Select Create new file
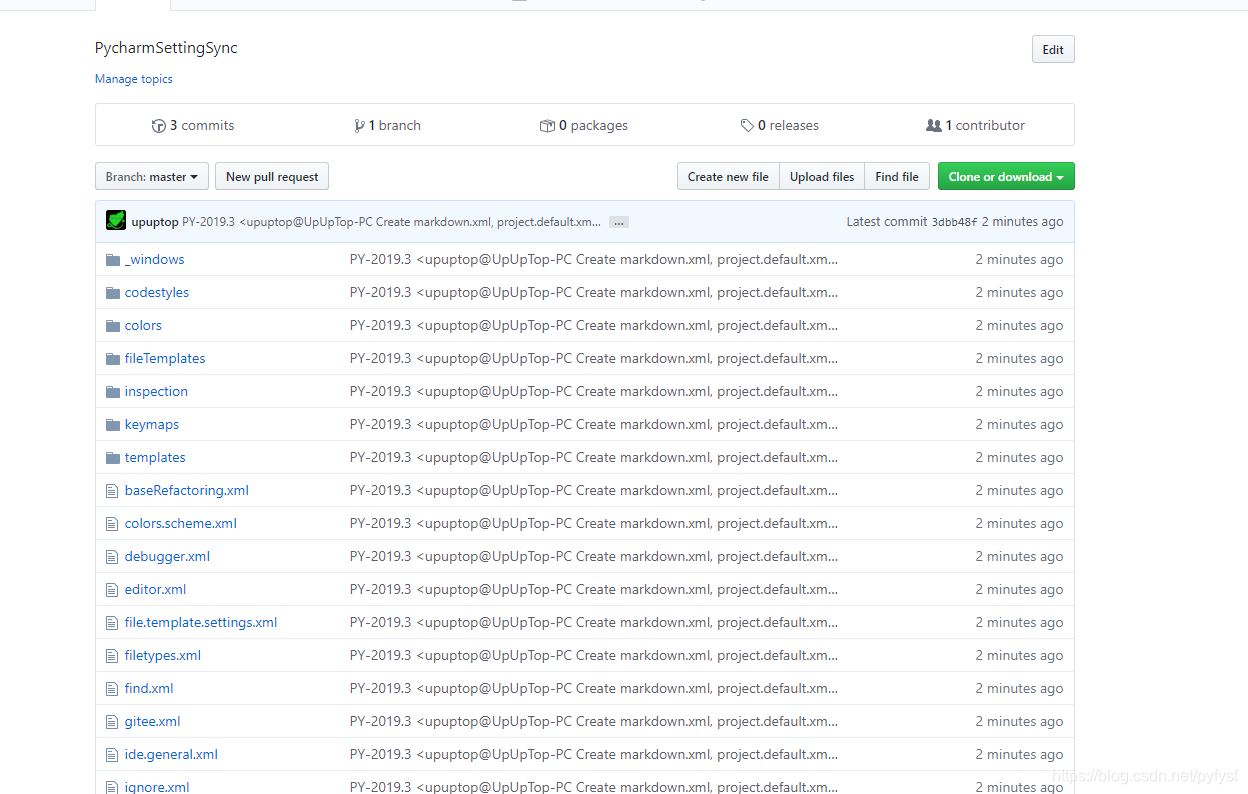This screenshot has width=1248, height=794. tap(728, 177)
